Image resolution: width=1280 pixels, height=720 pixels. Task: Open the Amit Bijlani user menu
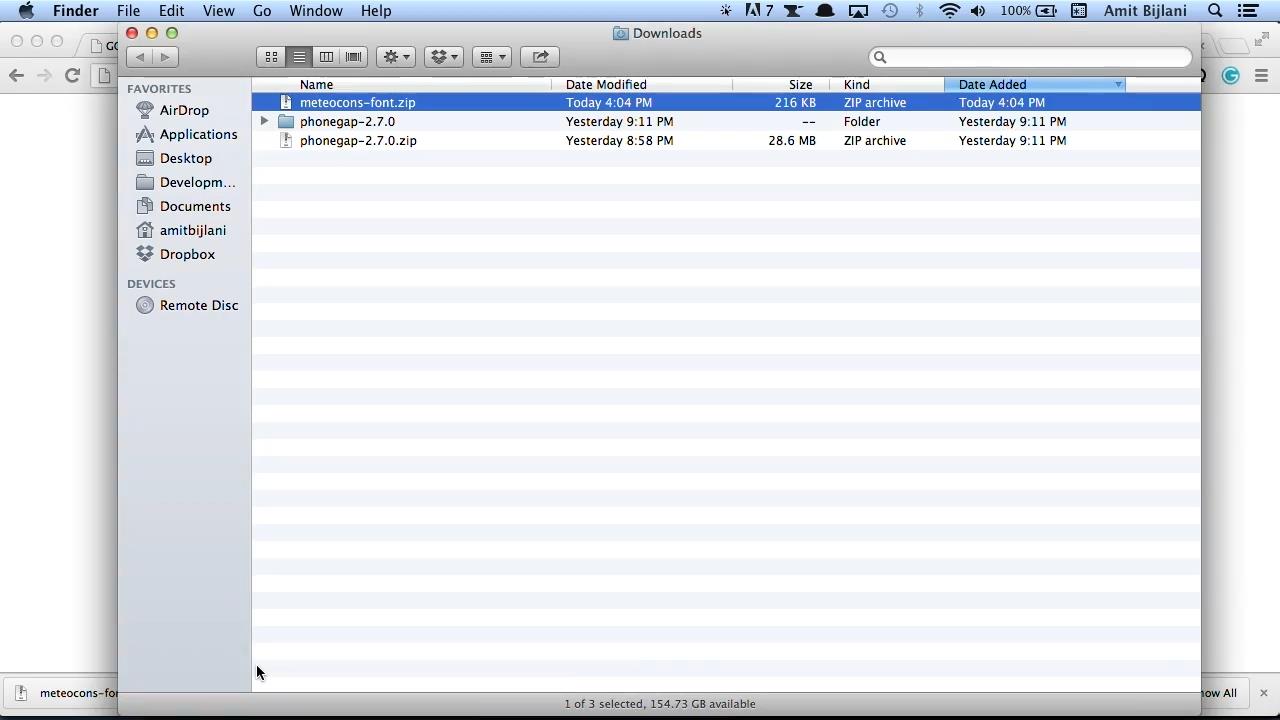pos(1145,11)
